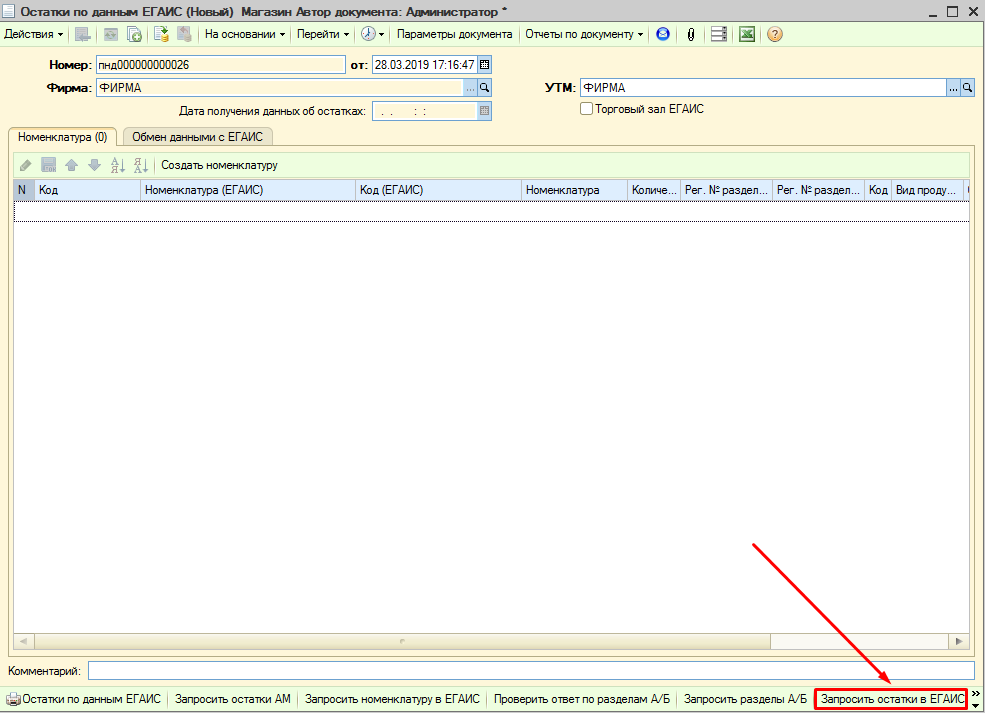Click the Фирма input field
The width and height of the screenshot is (985, 713).
(280, 88)
